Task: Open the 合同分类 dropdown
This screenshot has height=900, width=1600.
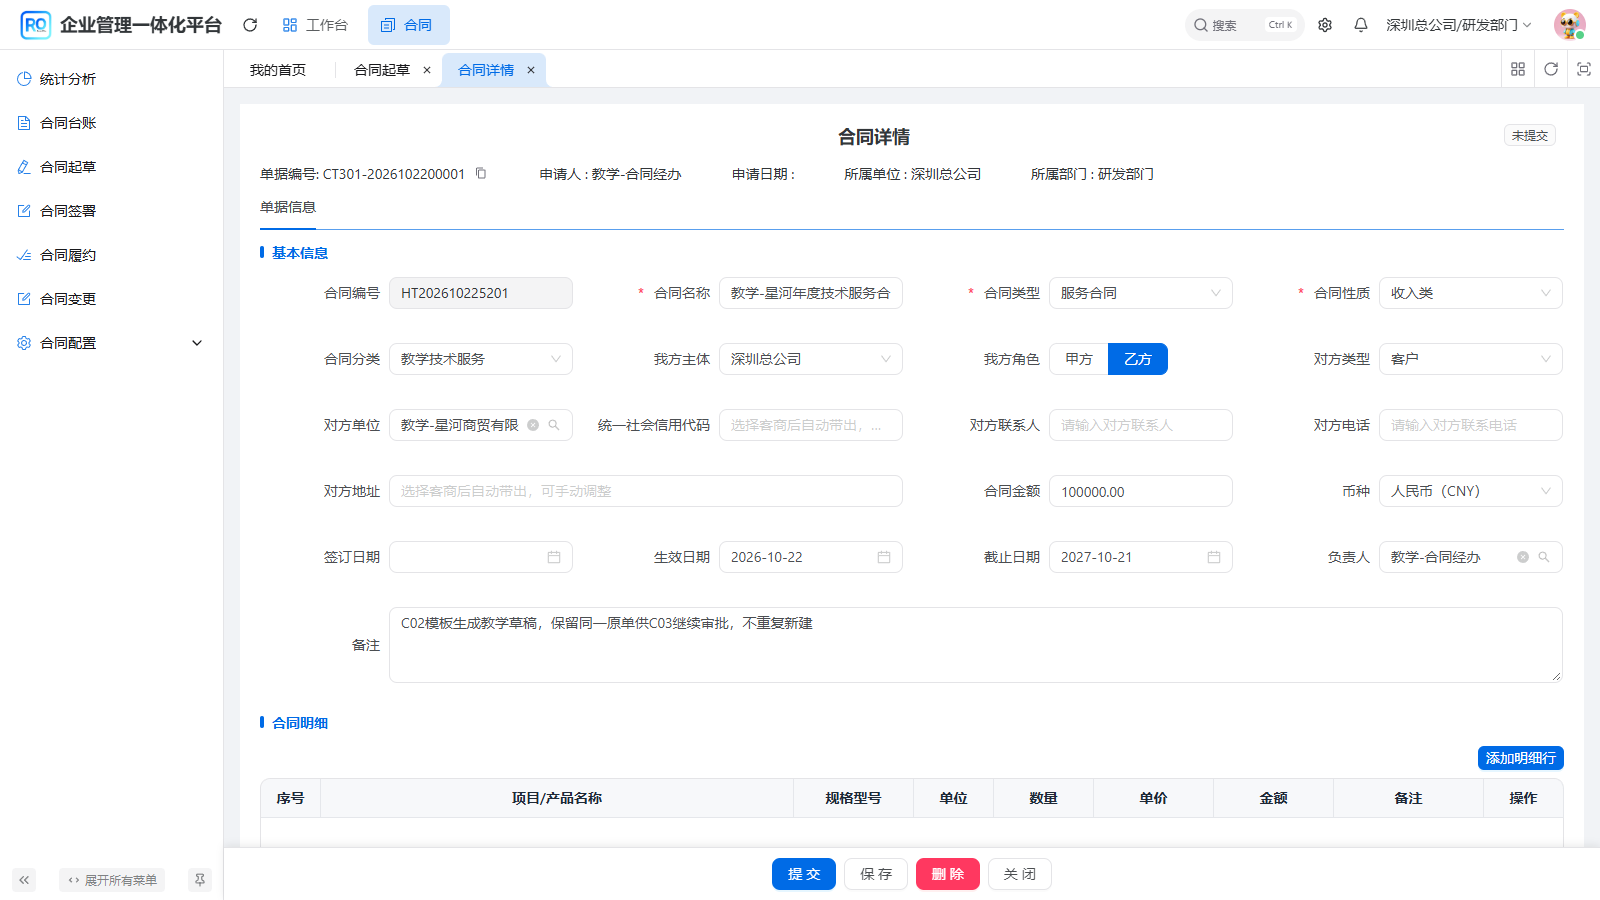Action: tap(481, 359)
